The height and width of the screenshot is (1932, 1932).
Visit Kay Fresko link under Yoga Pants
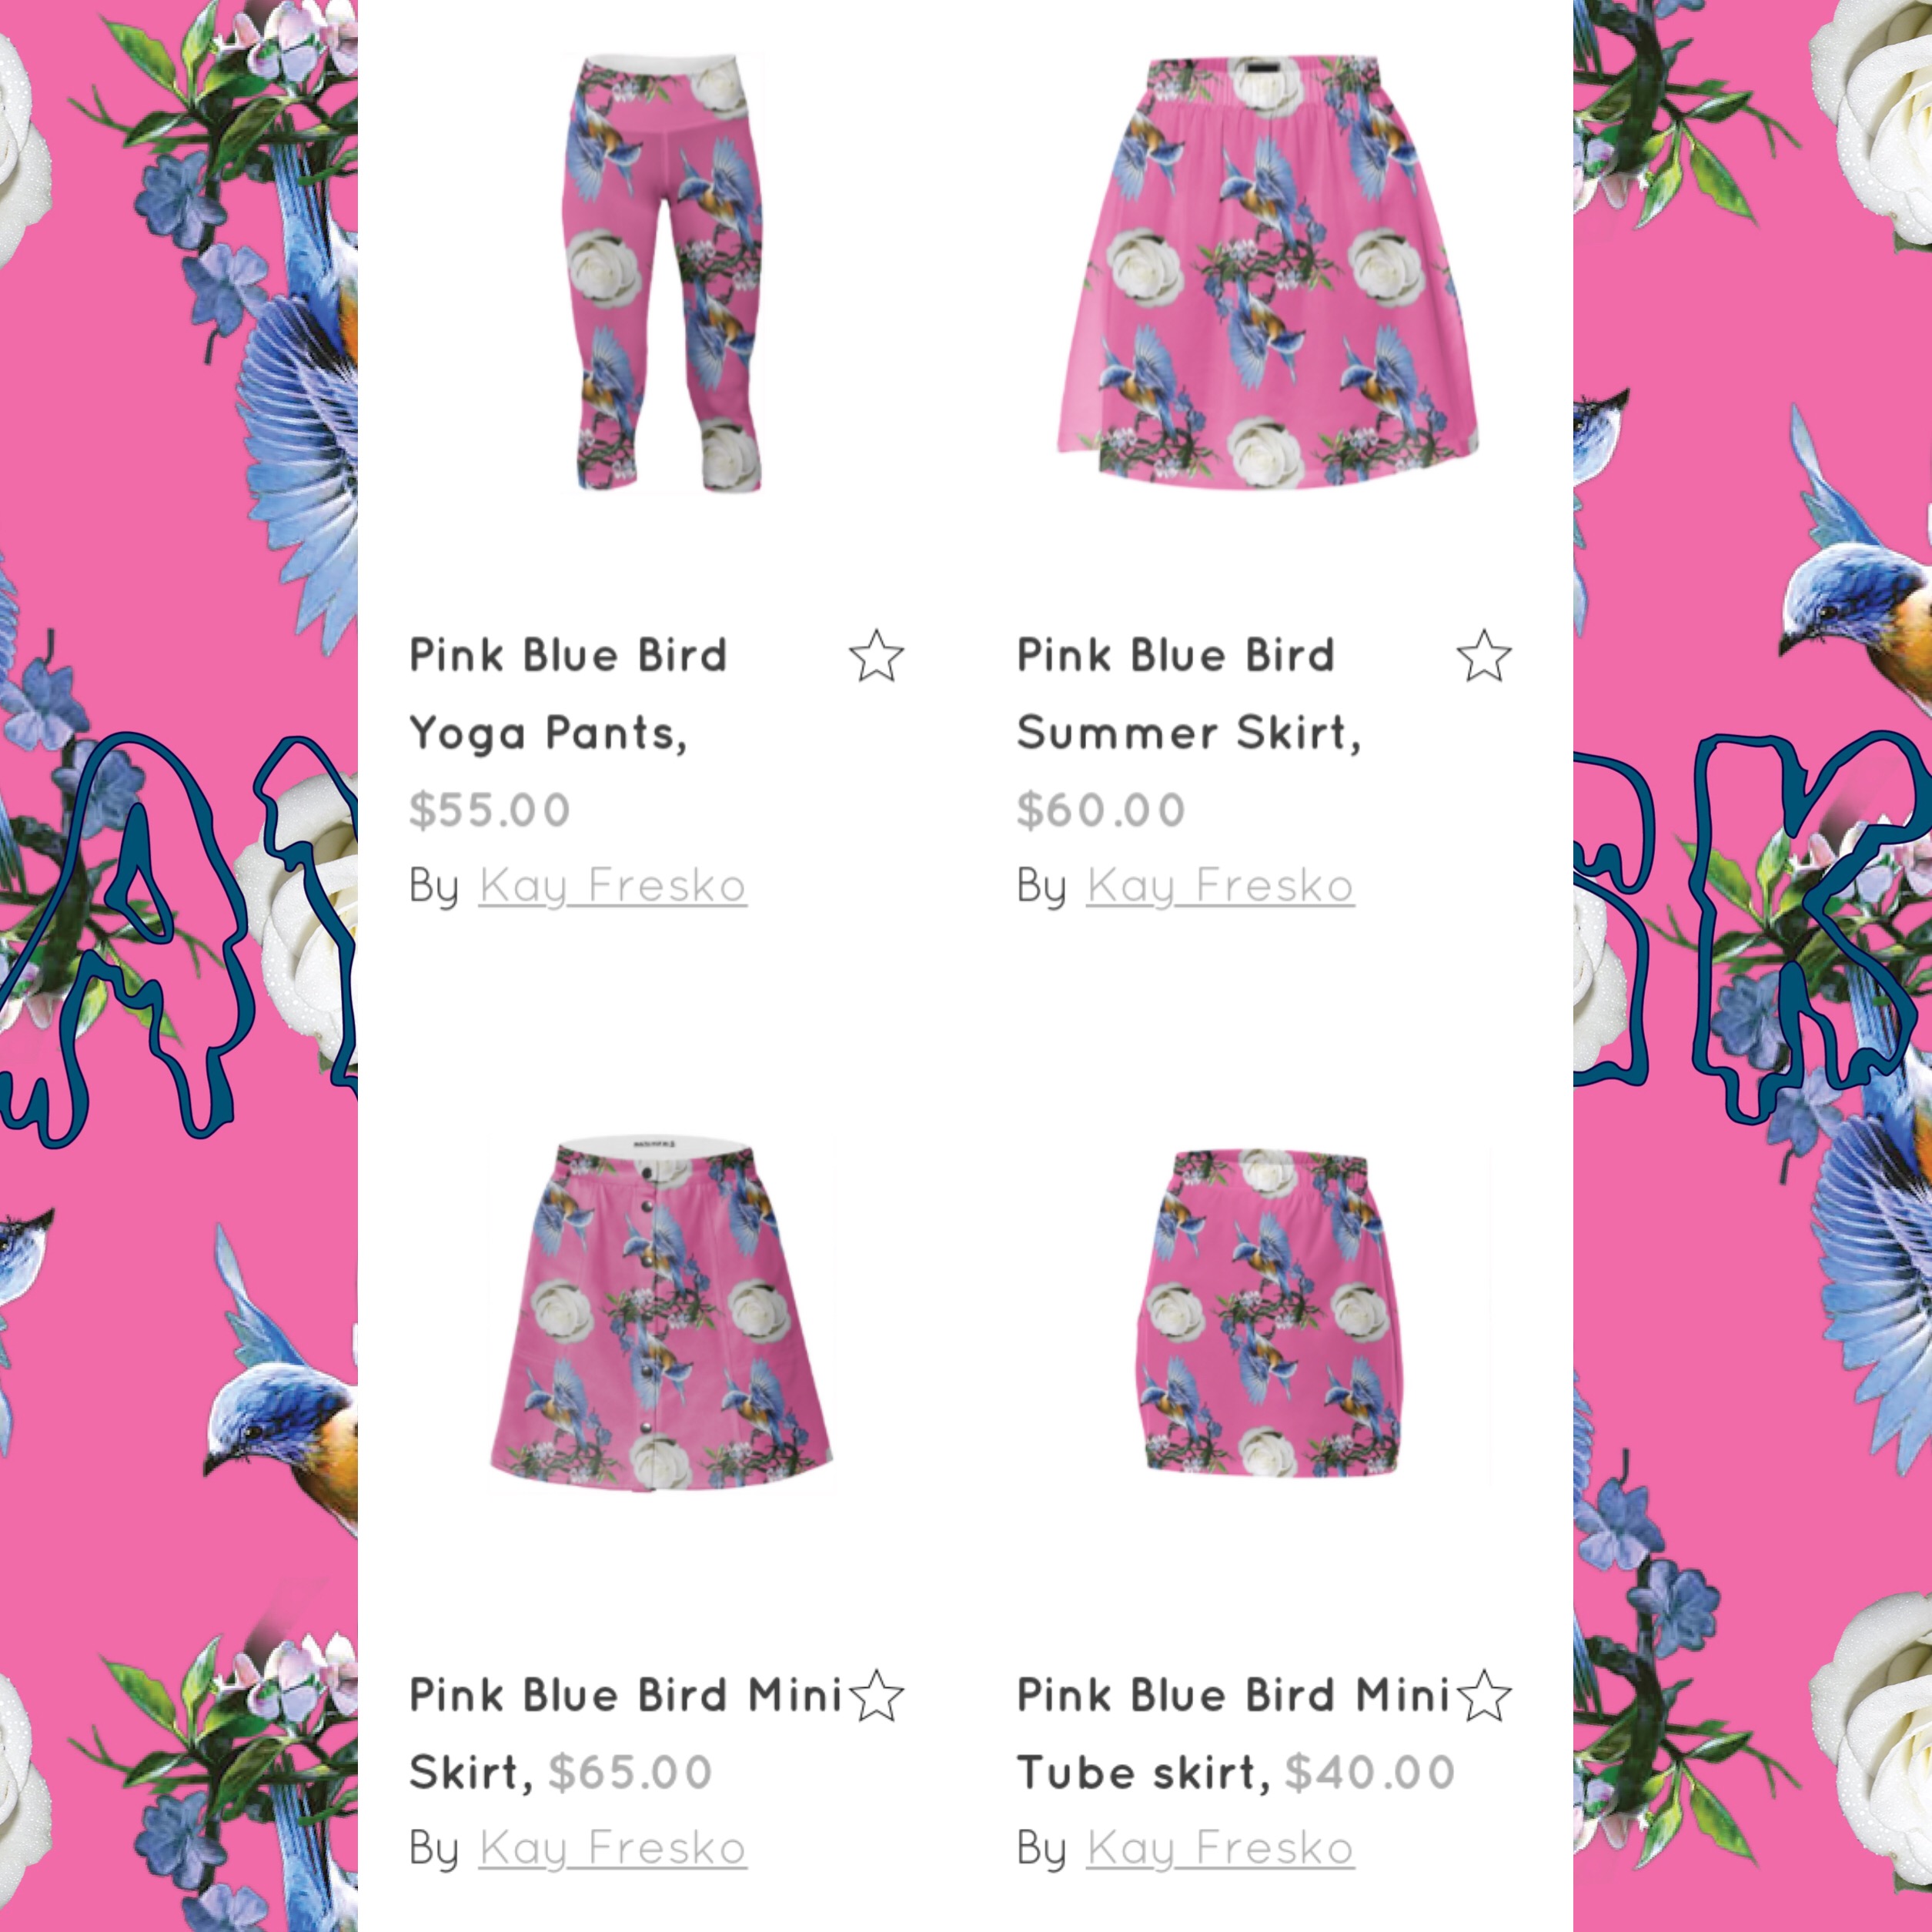612,886
